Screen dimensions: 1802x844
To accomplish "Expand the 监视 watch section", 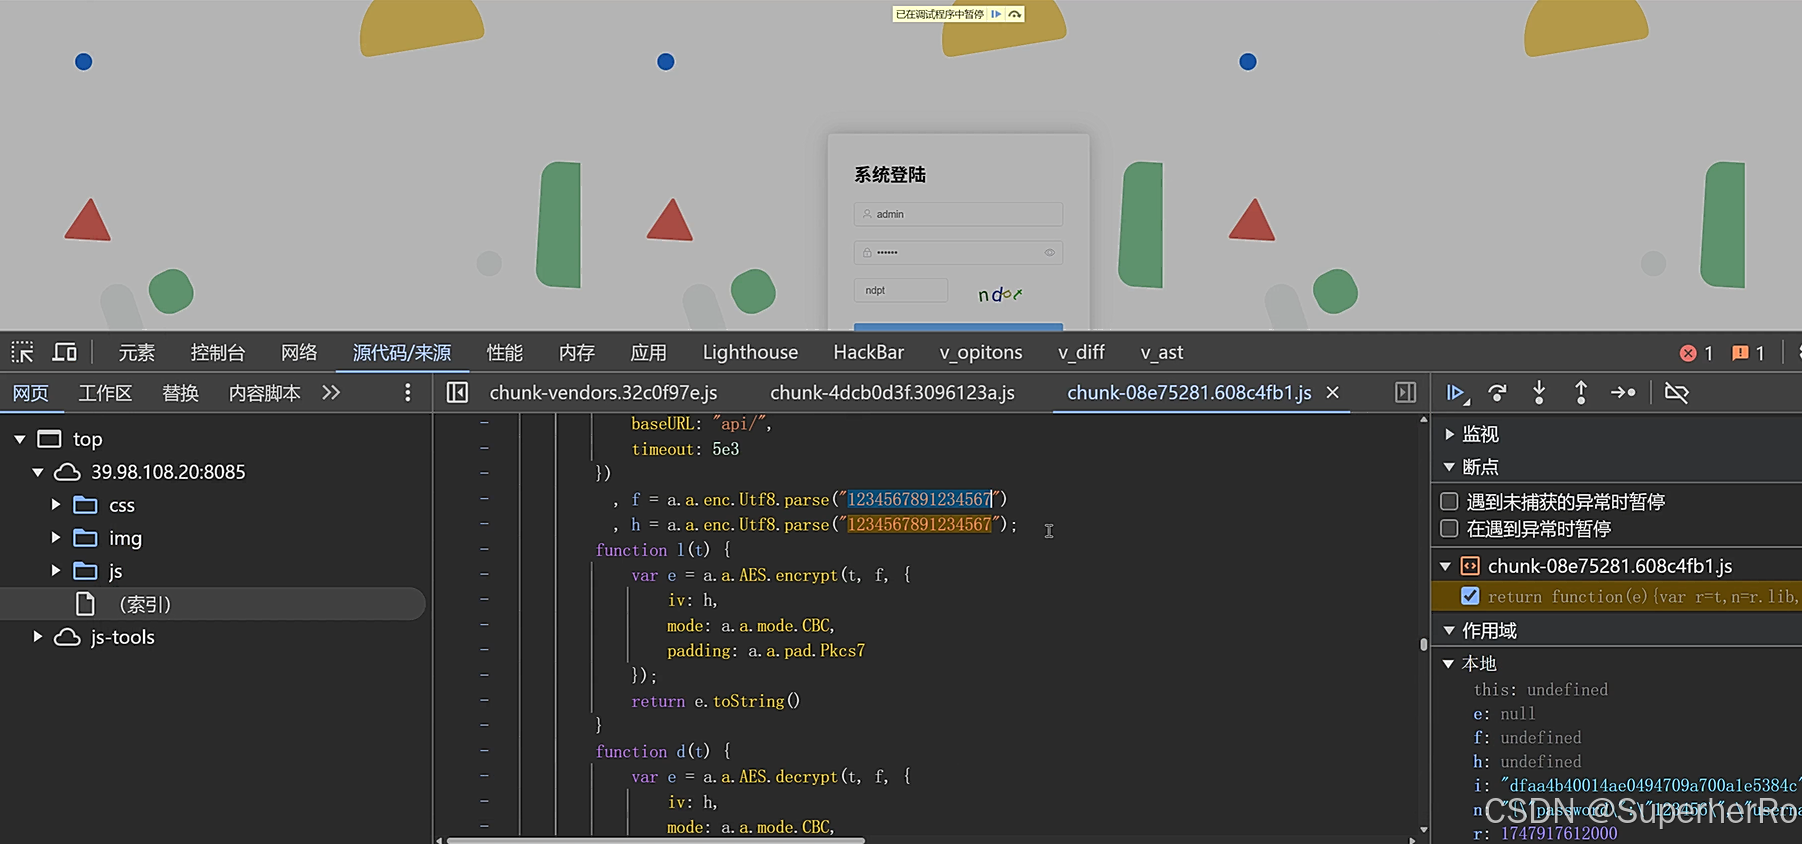I will pyautogui.click(x=1449, y=434).
